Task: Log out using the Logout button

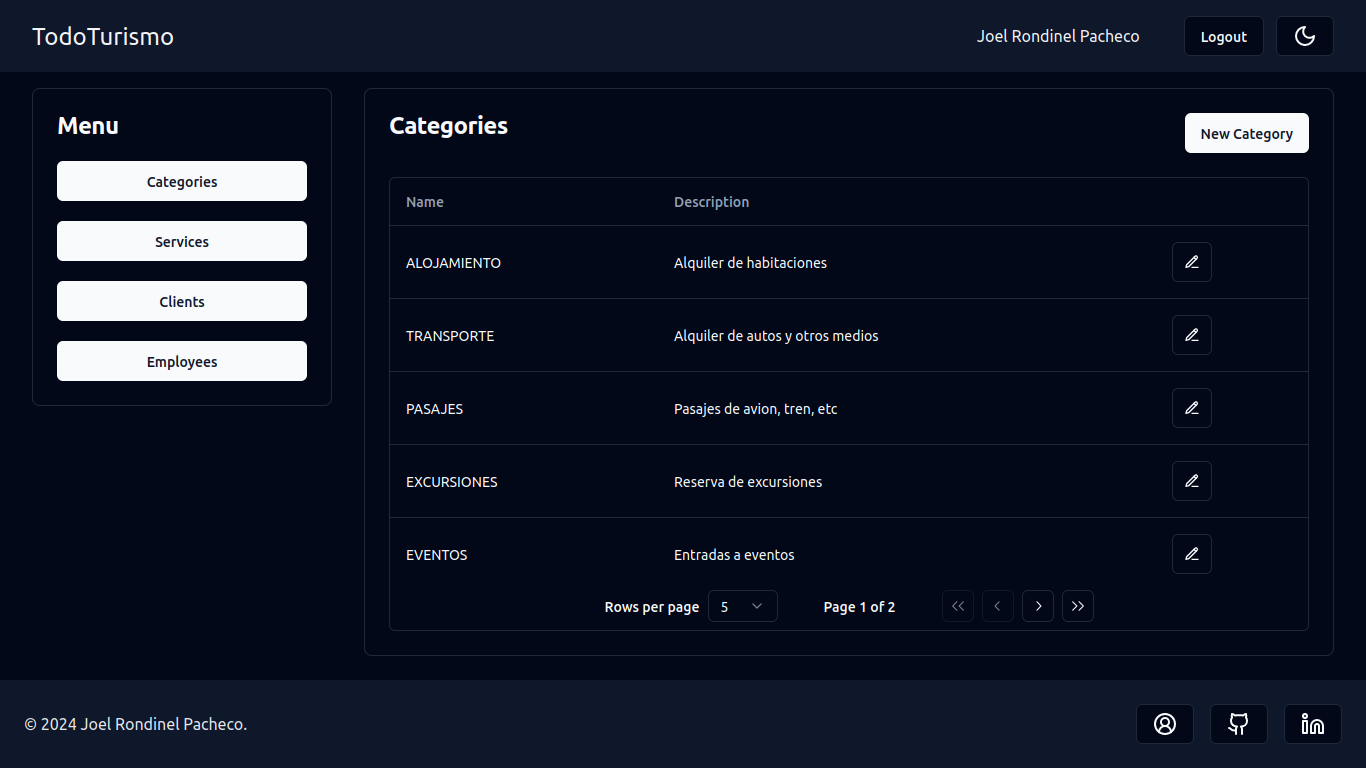Action: [x=1223, y=36]
